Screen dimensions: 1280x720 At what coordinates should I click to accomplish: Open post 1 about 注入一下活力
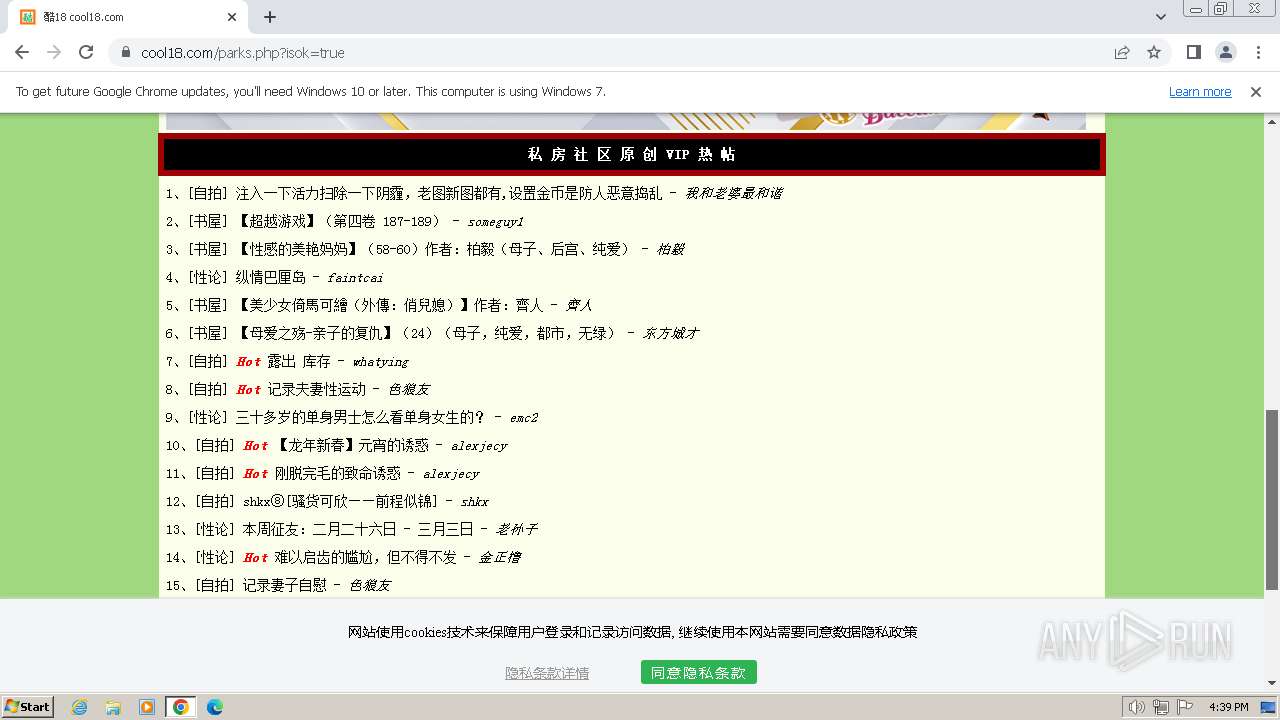point(448,193)
